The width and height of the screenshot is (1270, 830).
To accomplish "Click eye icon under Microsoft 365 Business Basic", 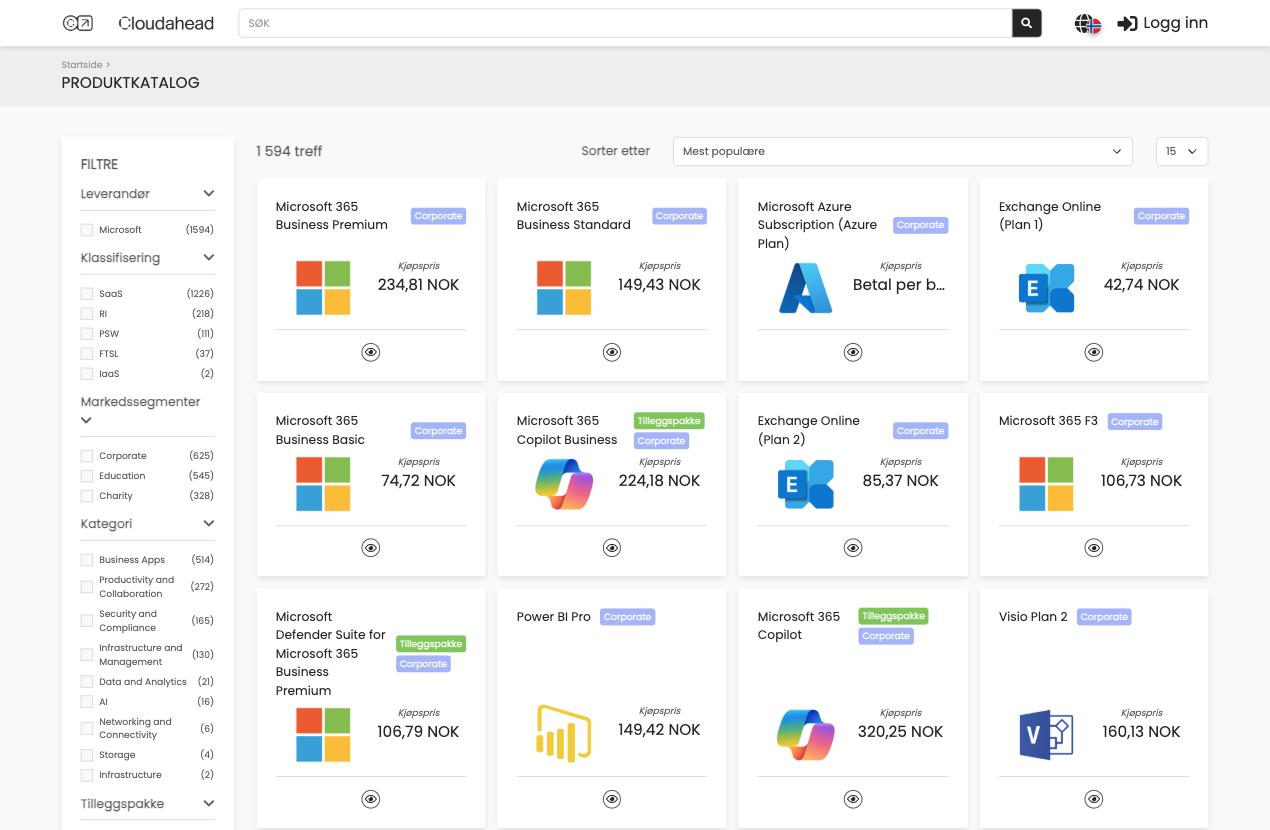I will [x=371, y=548].
